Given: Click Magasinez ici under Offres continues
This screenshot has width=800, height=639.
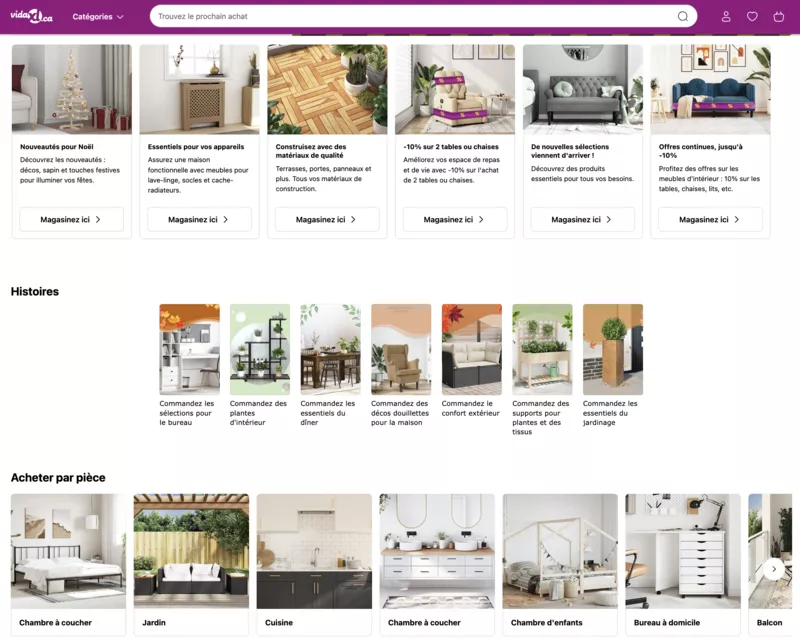Looking at the screenshot, I should [710, 219].
